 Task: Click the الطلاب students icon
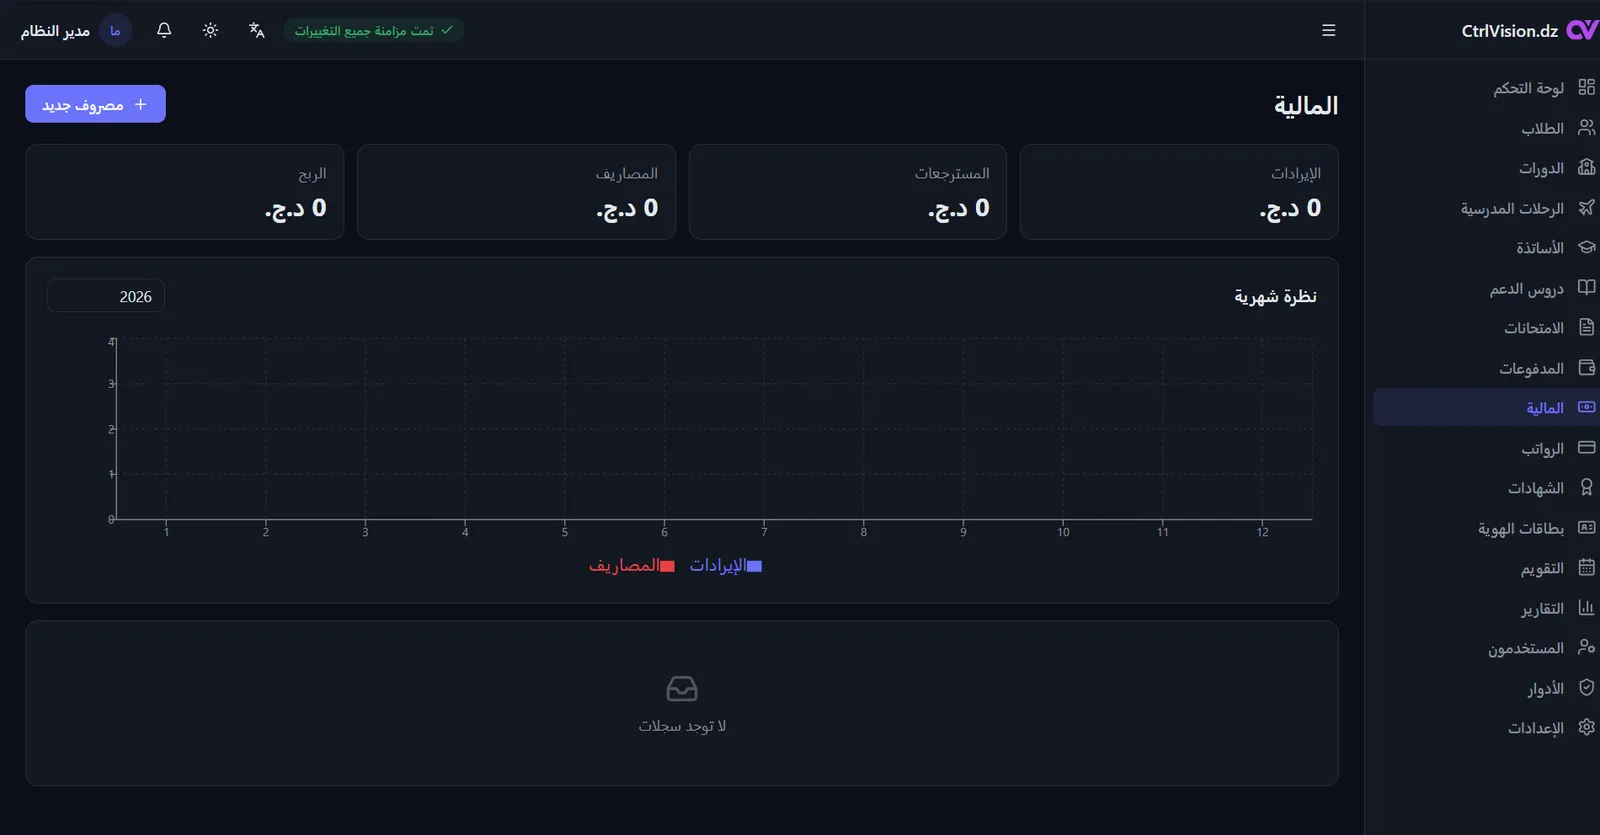click(1586, 127)
